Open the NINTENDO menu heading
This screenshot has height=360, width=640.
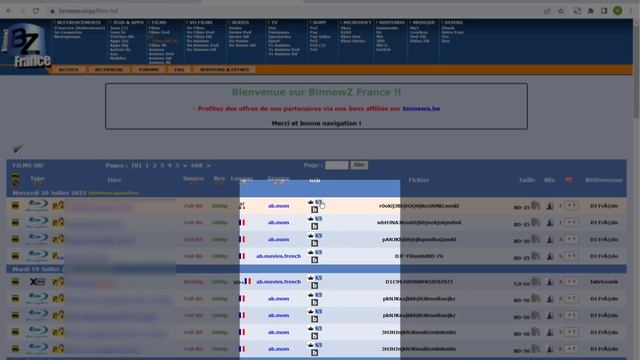pos(391,22)
